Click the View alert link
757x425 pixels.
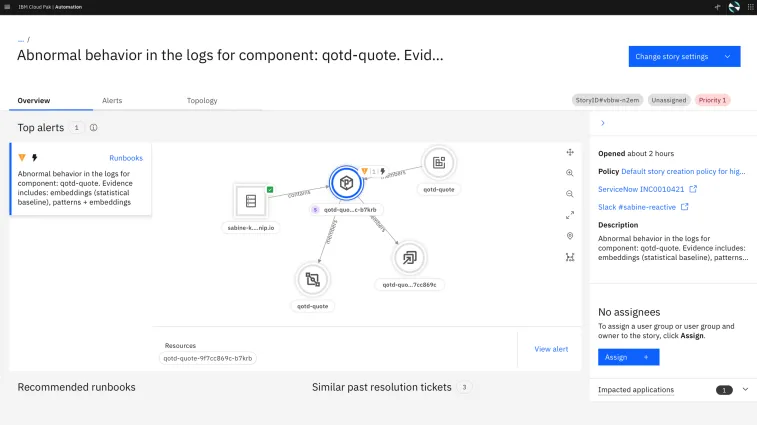point(551,349)
